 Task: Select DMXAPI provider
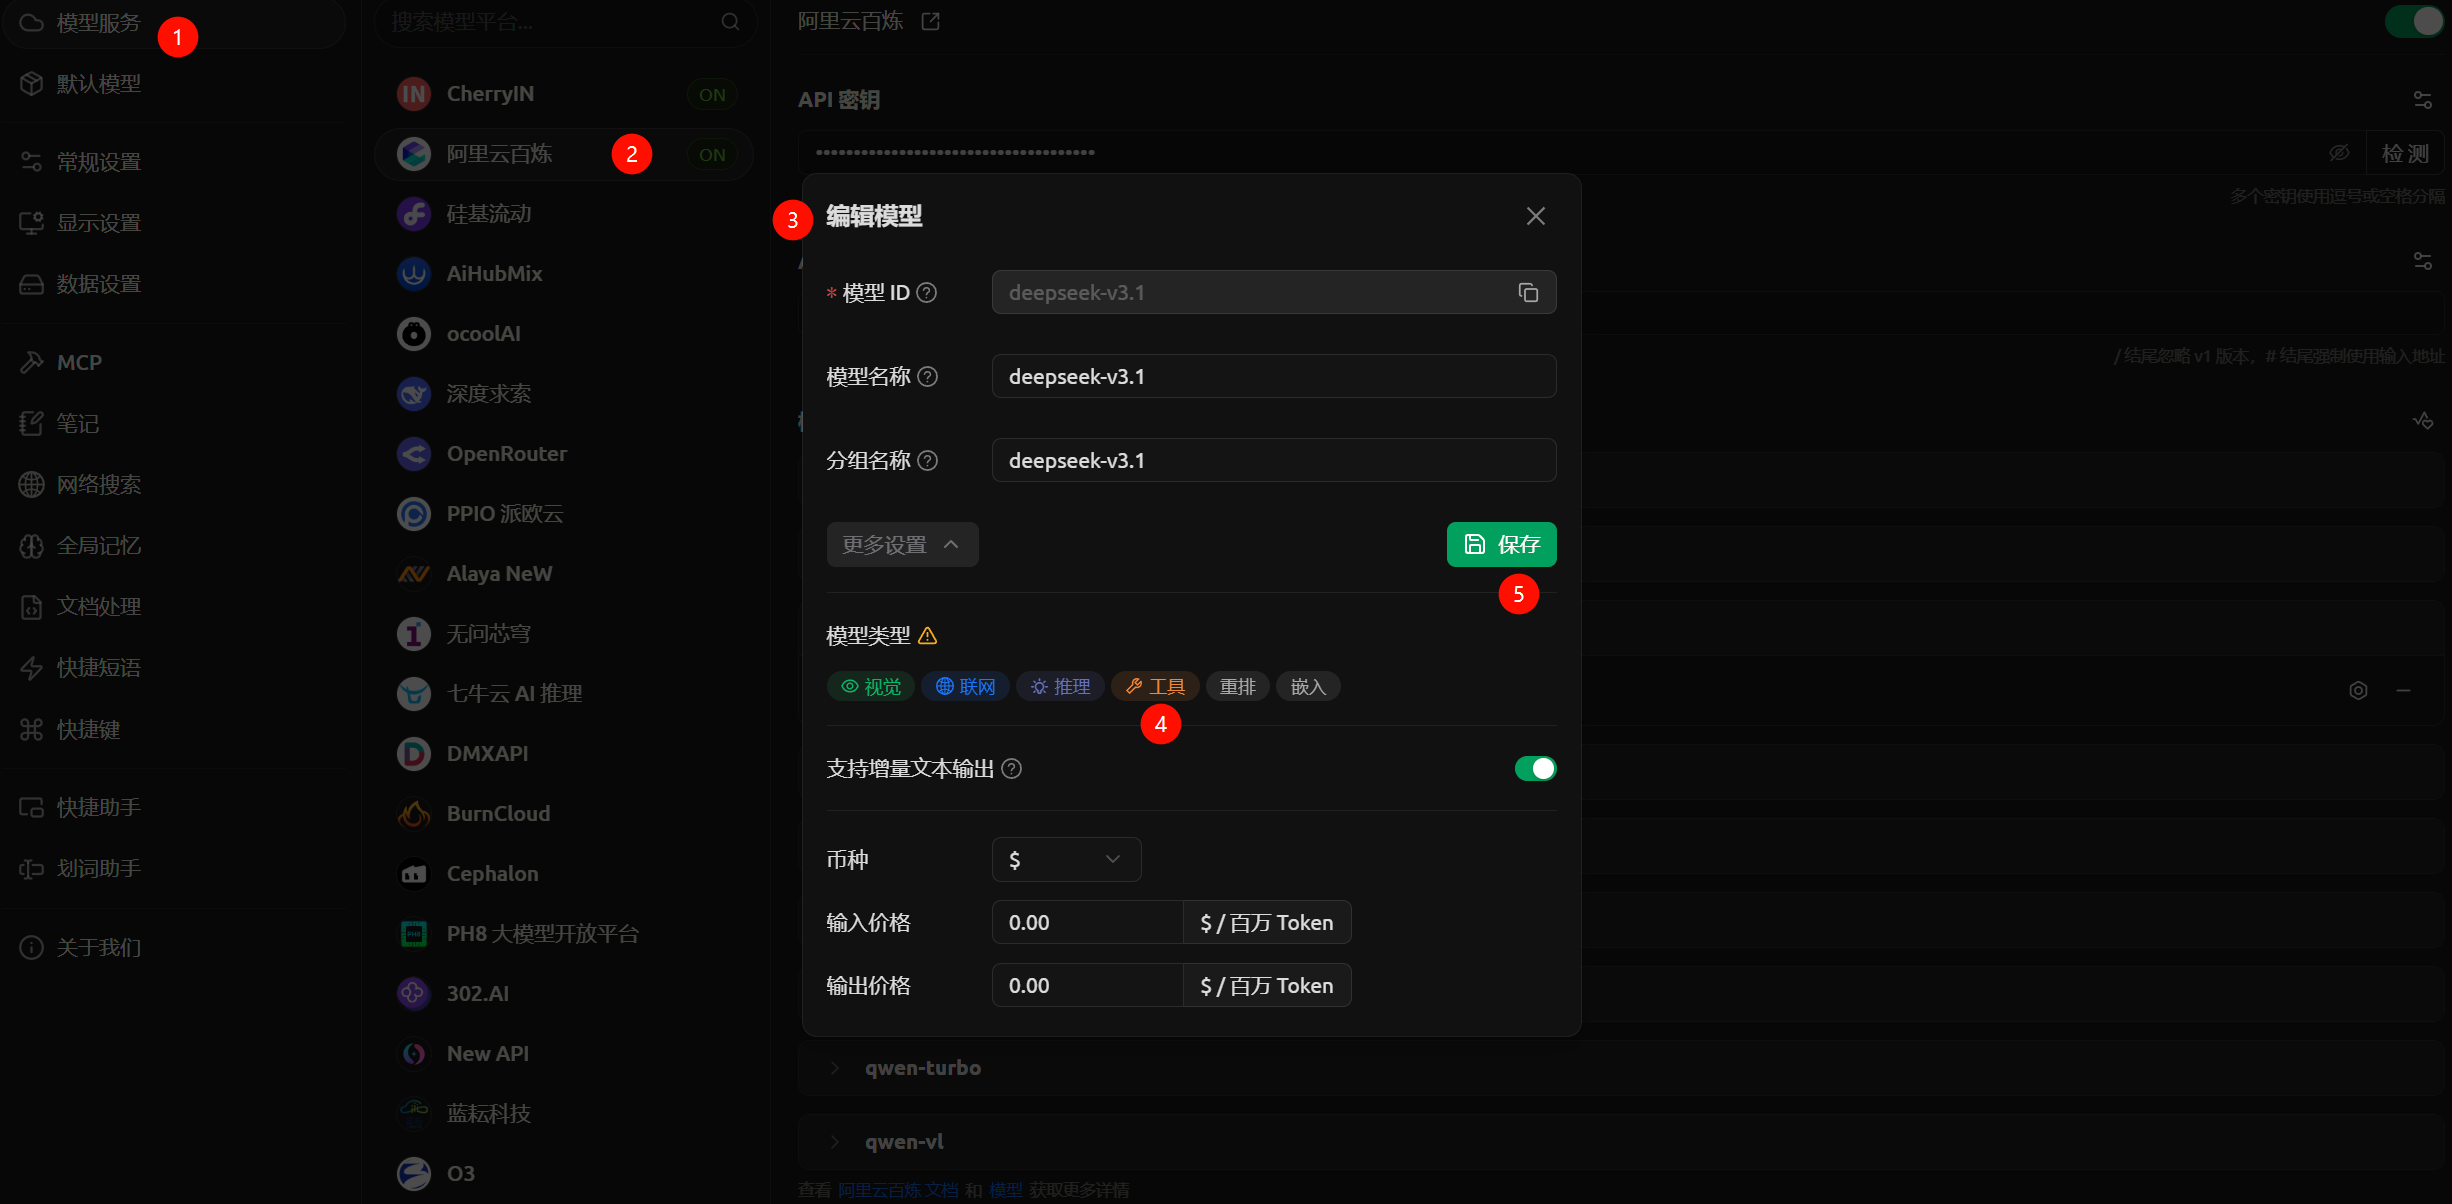click(564, 754)
